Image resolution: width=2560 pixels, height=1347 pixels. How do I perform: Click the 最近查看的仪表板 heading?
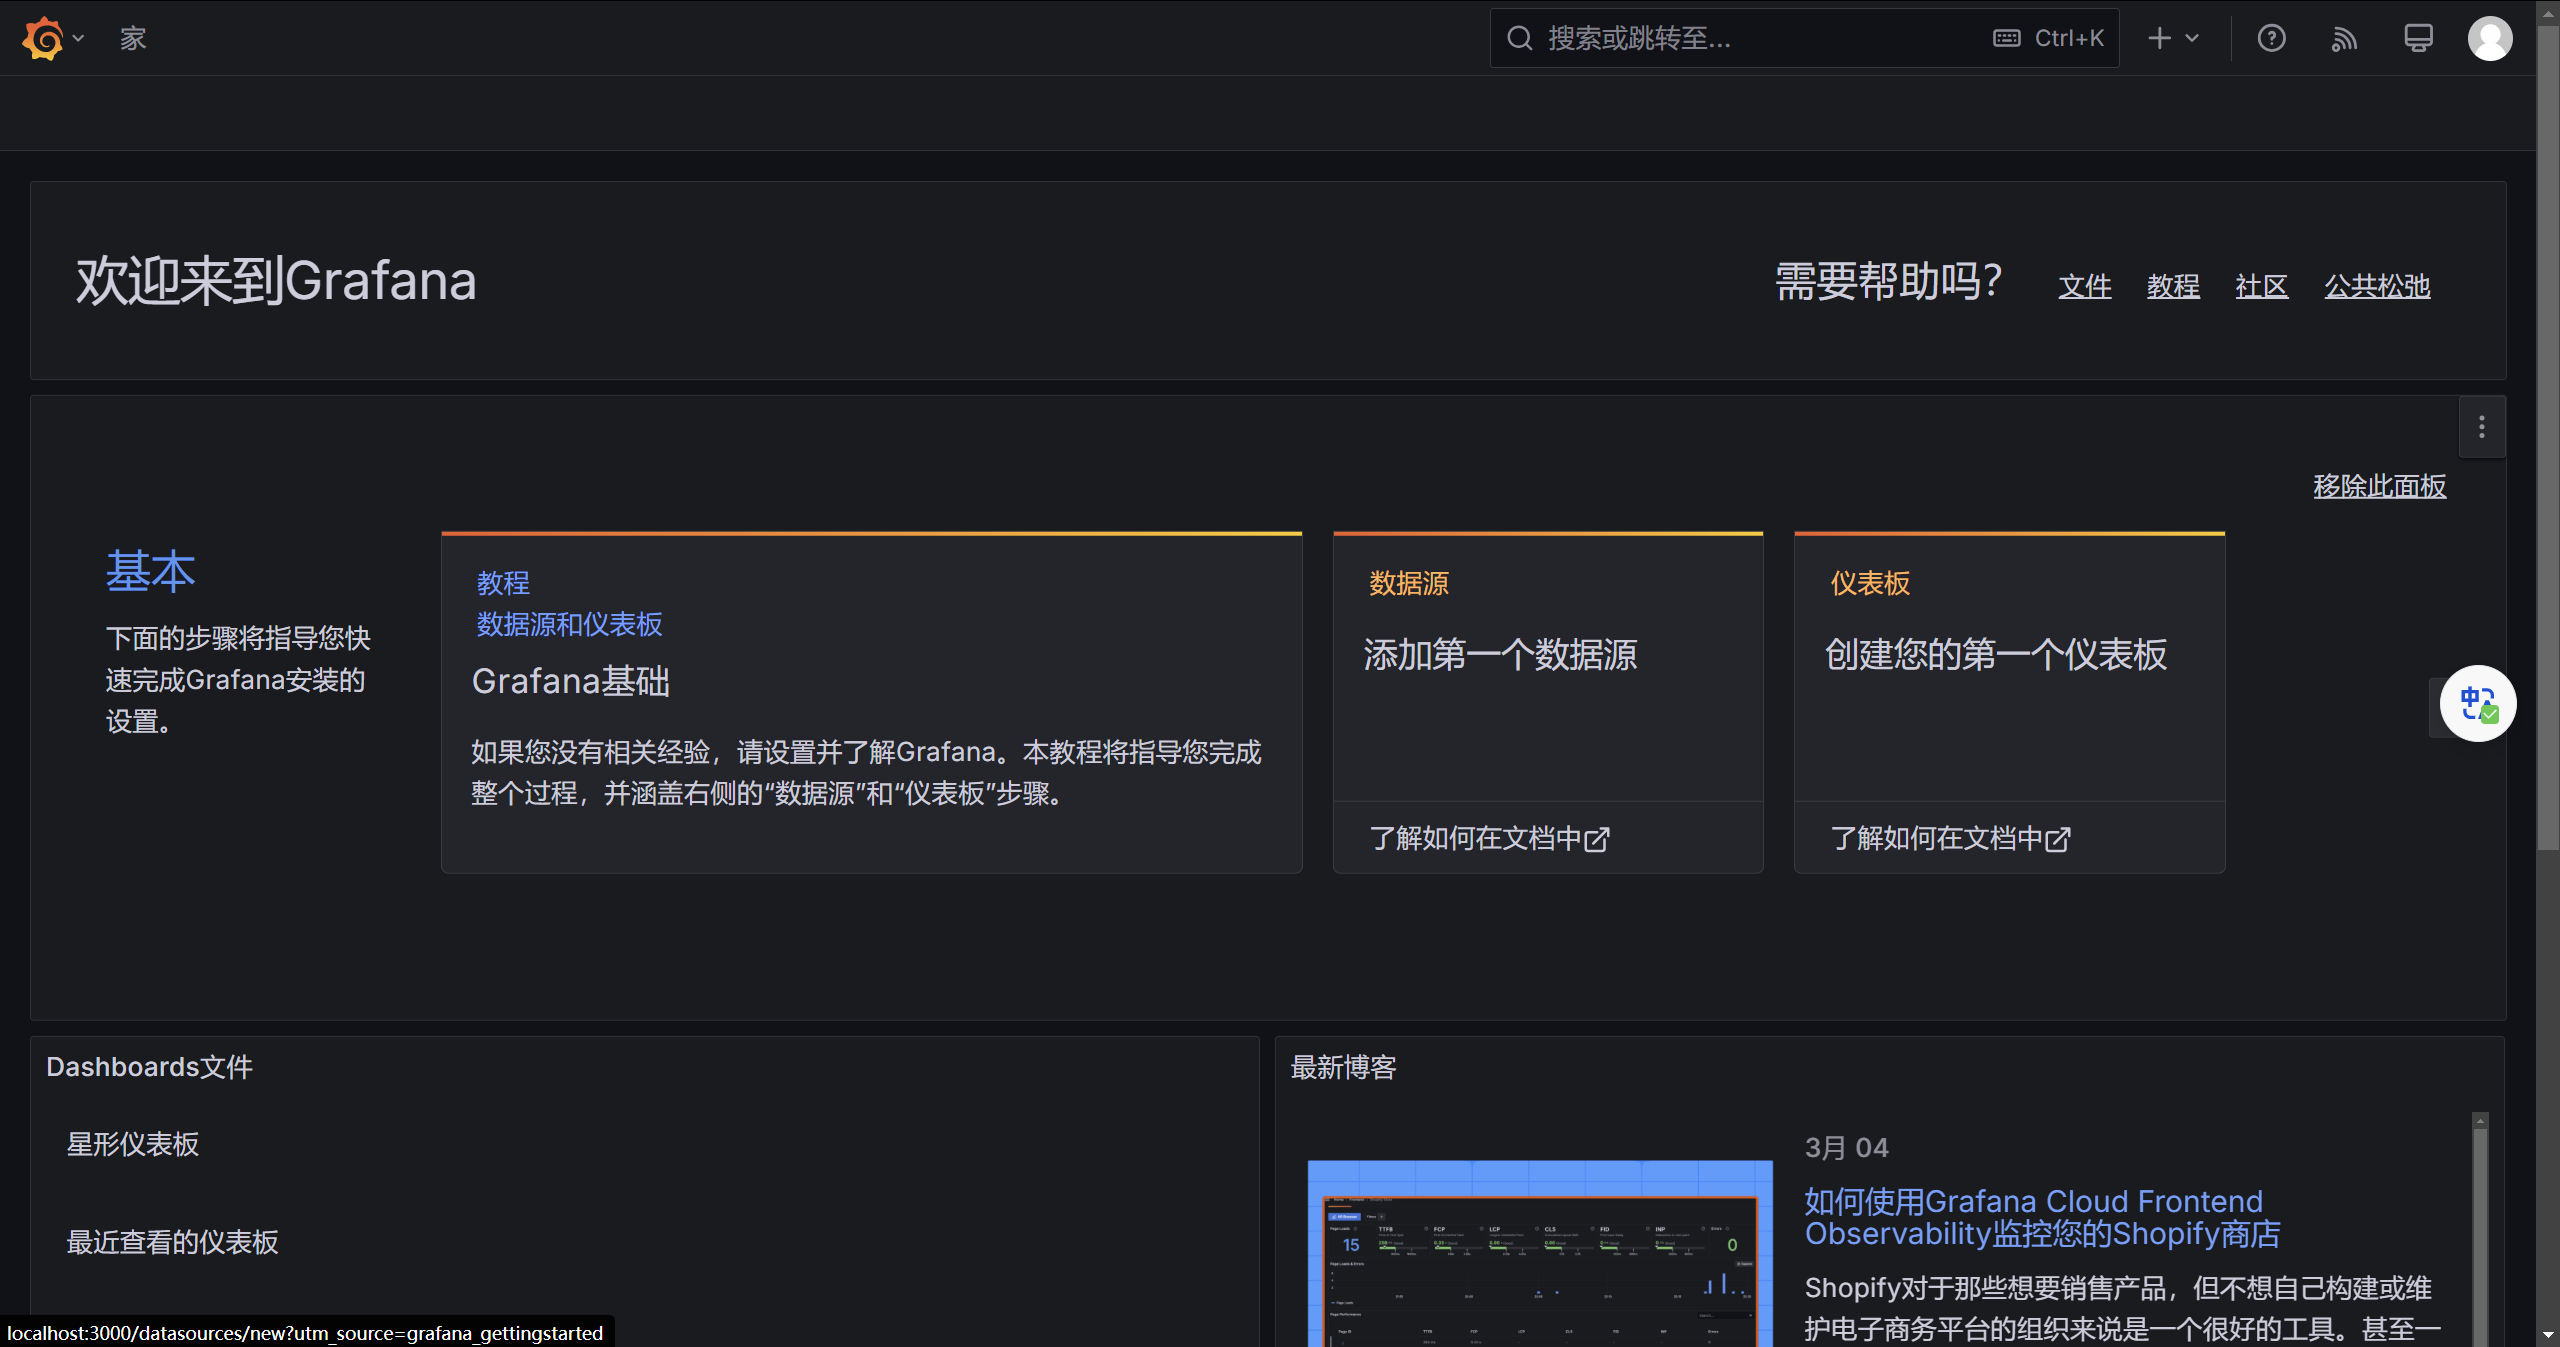click(172, 1242)
